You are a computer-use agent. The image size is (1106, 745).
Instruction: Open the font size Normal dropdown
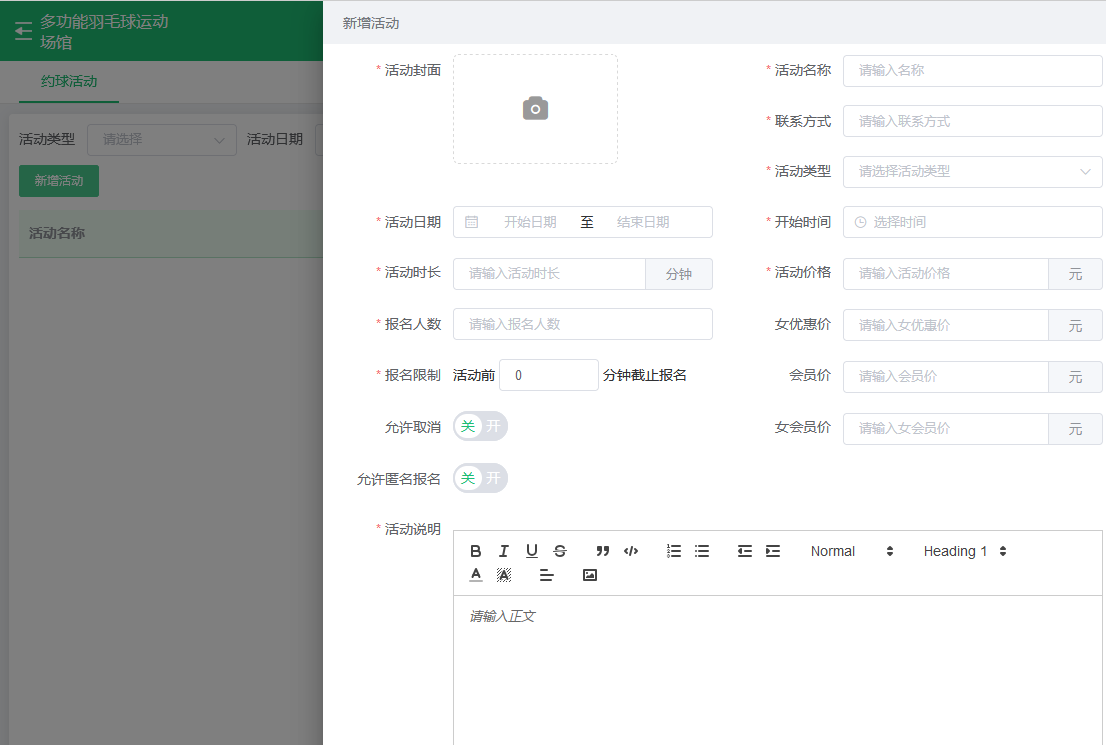[852, 551]
